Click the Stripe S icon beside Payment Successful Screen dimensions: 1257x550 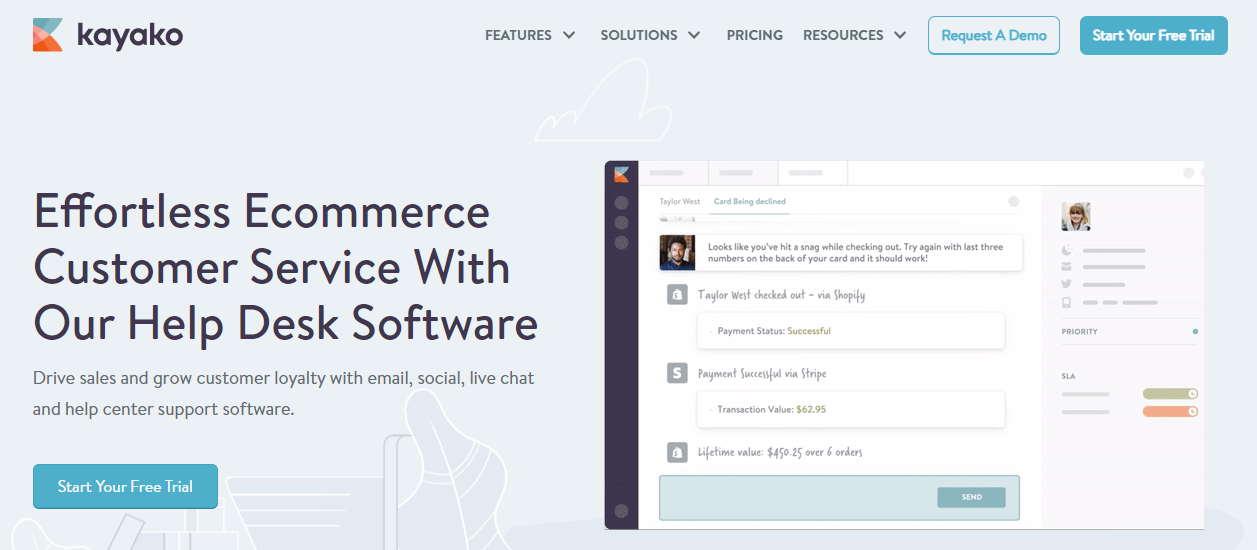[x=677, y=373]
